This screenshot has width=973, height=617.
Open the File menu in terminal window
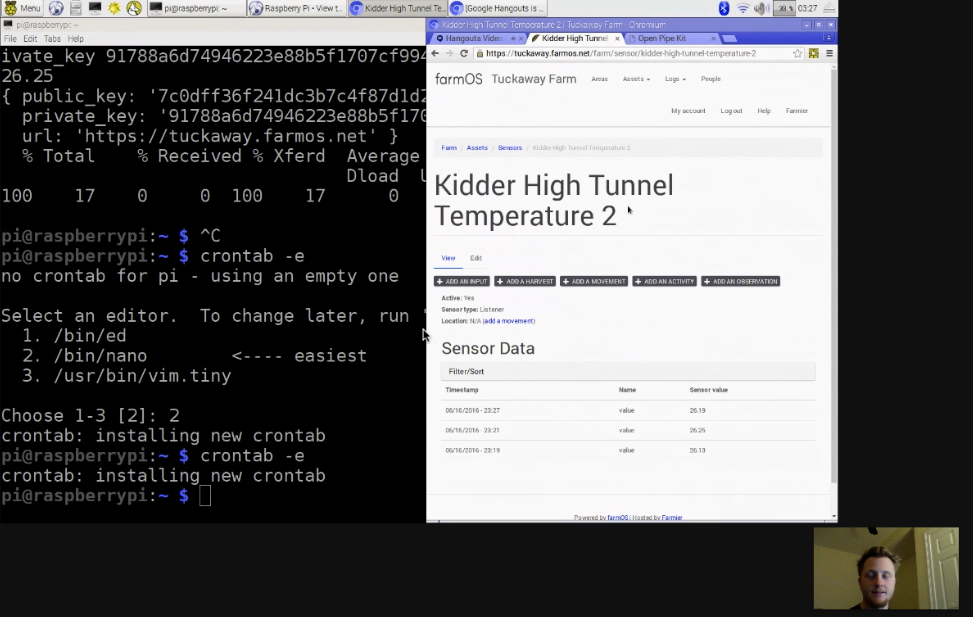point(11,38)
